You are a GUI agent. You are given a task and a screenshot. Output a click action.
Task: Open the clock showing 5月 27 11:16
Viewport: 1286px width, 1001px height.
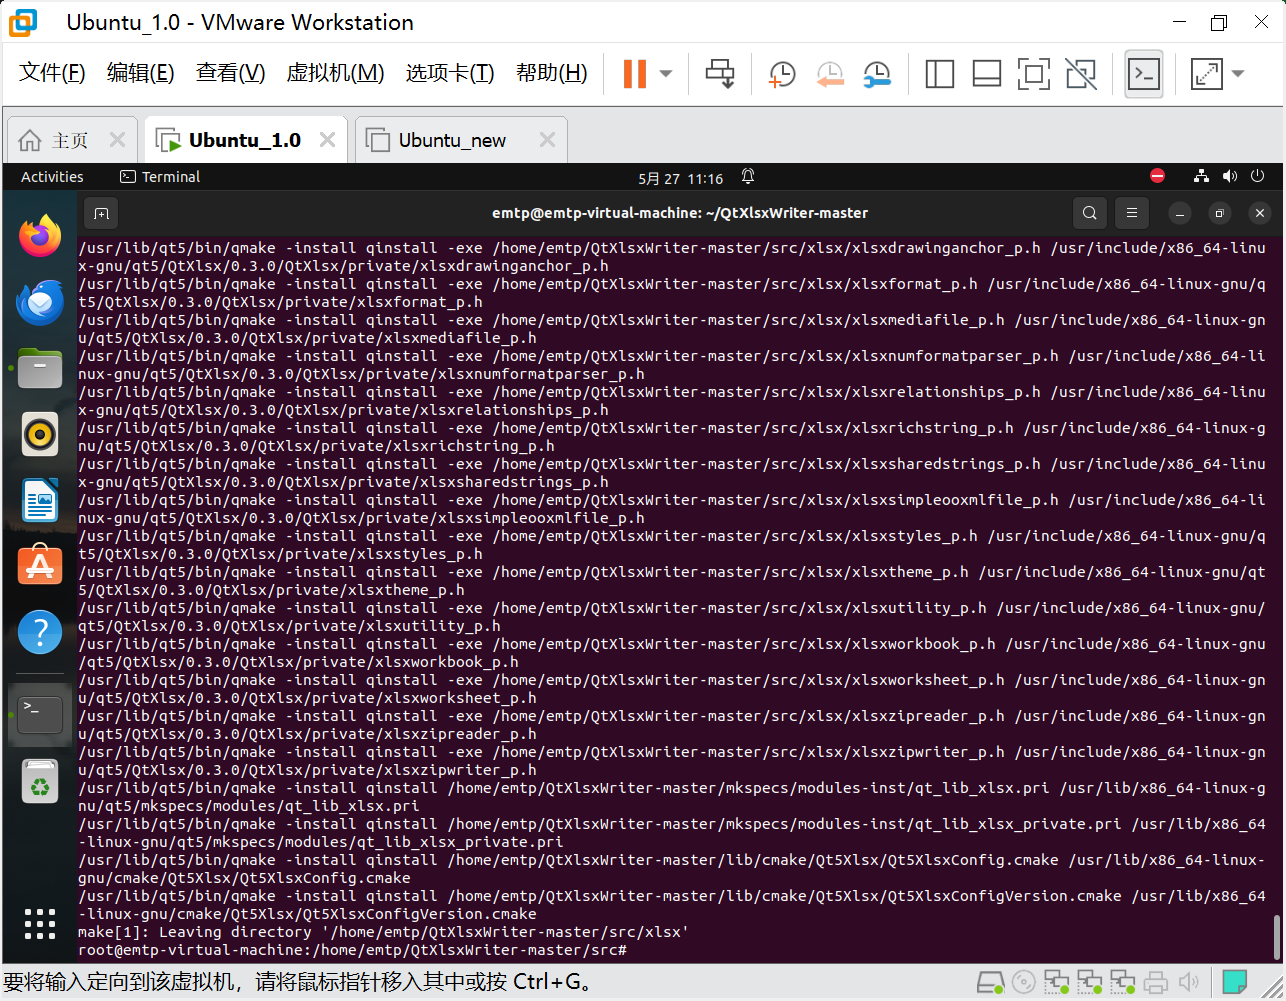681,178
